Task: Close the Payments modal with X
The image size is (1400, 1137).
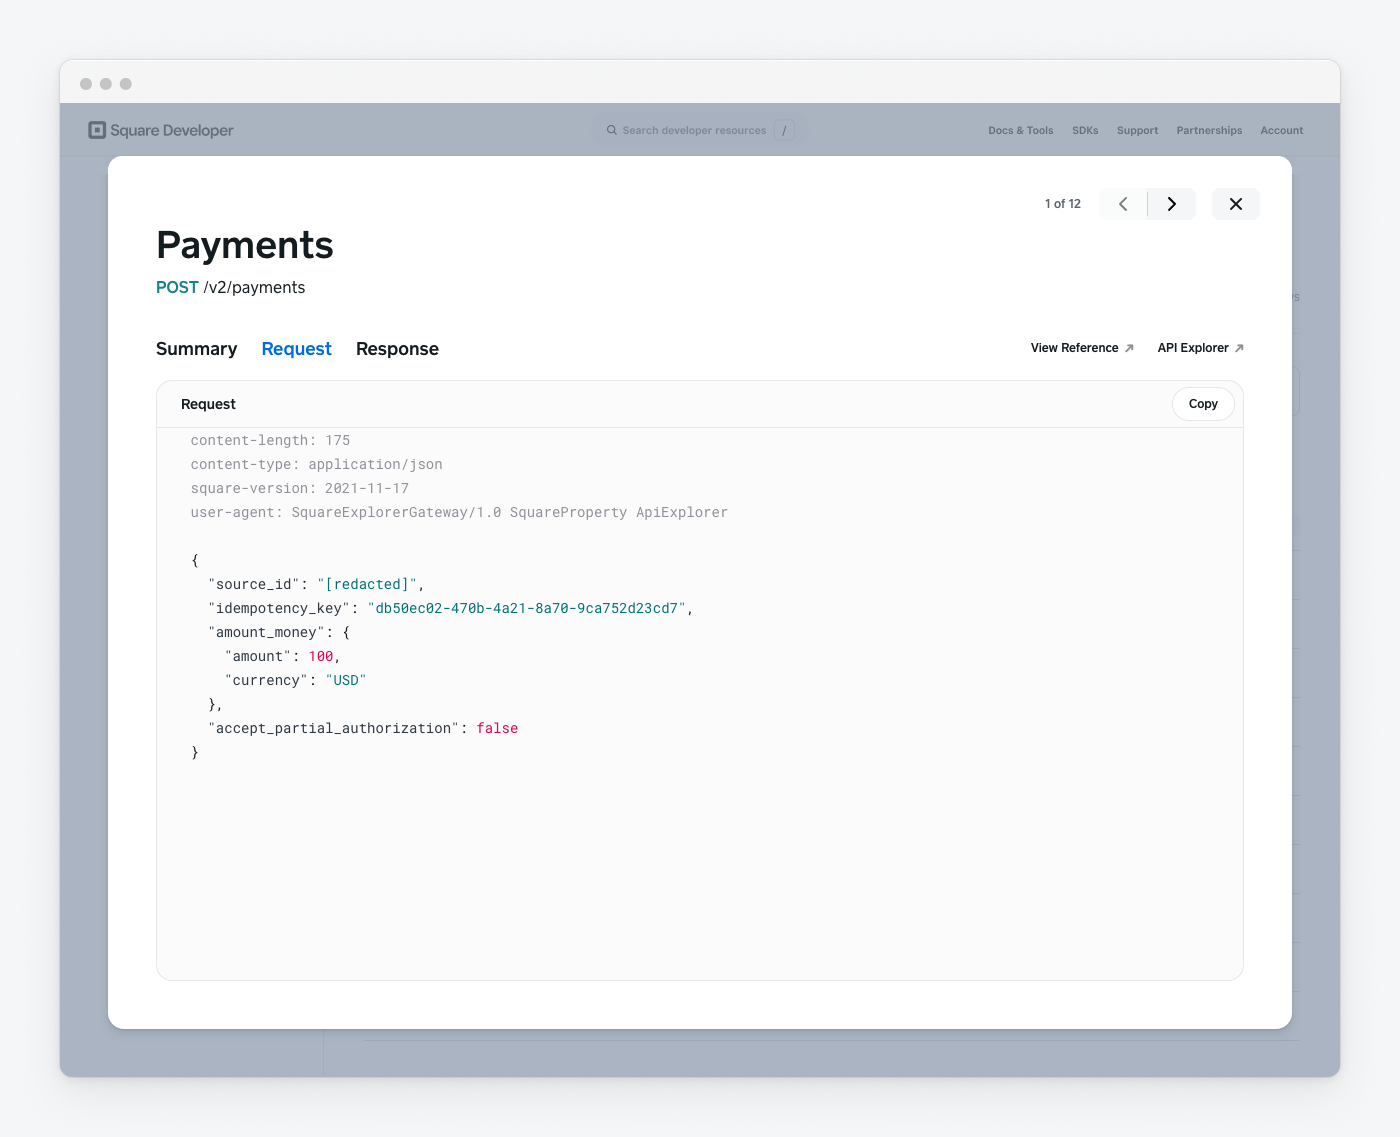Action: [1236, 204]
